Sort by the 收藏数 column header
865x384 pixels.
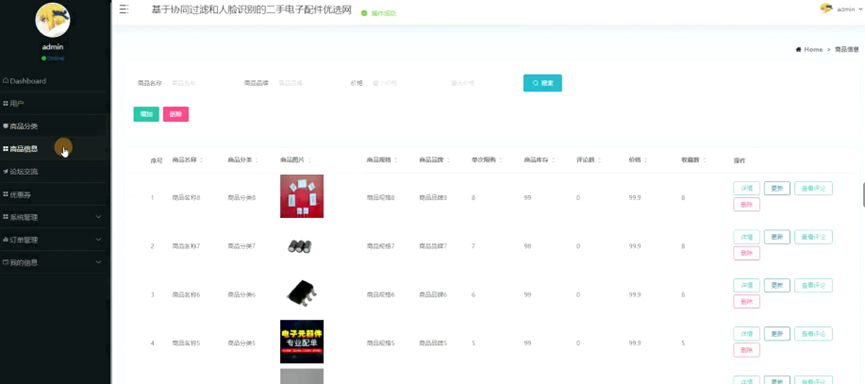tap(693, 160)
